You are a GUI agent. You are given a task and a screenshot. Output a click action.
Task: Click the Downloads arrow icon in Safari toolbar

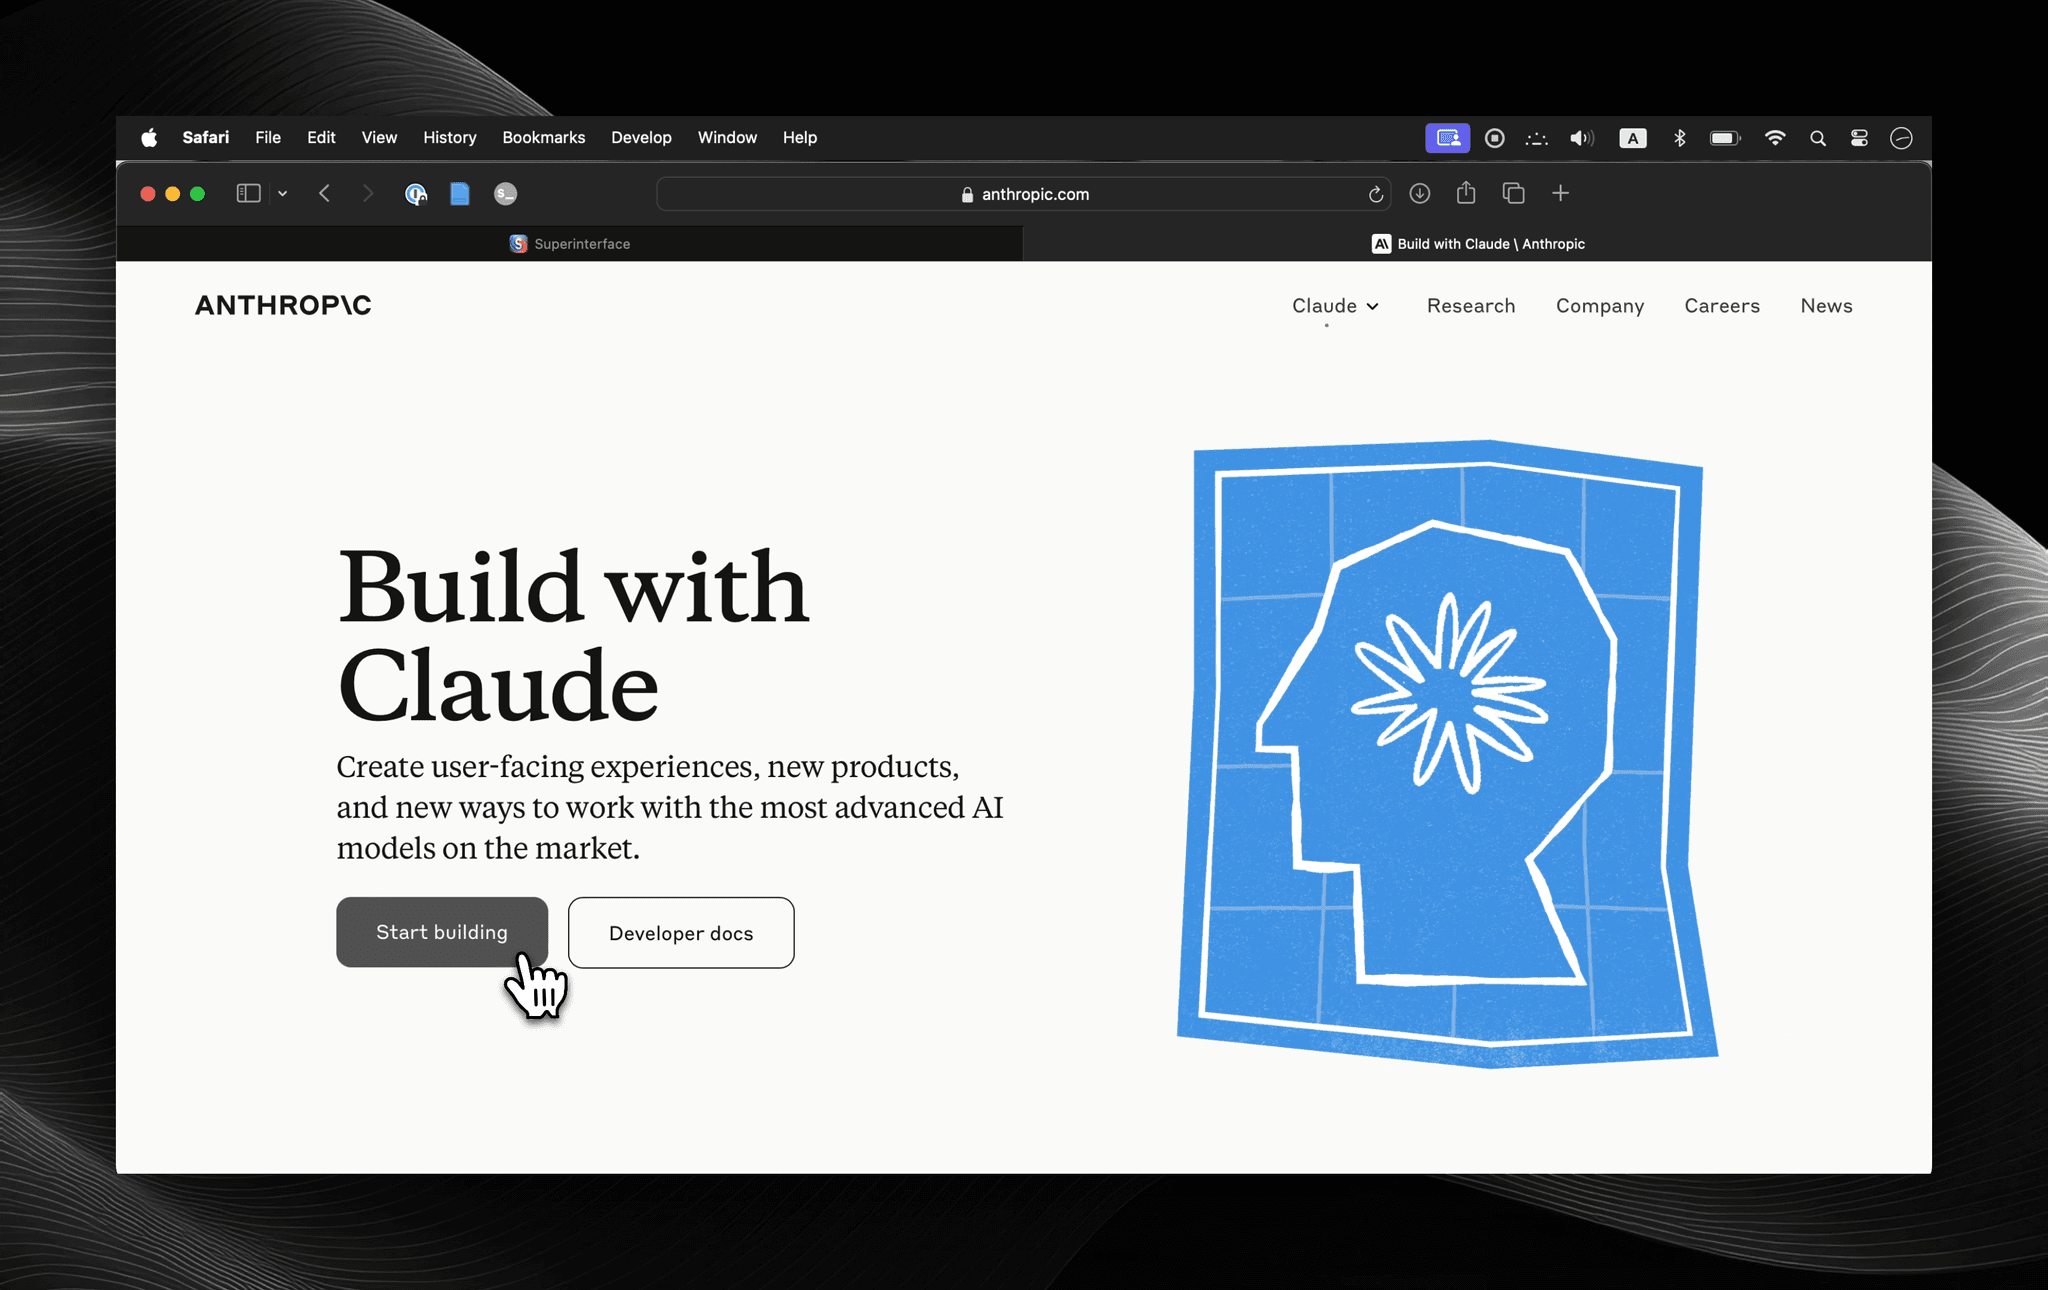1419,193
